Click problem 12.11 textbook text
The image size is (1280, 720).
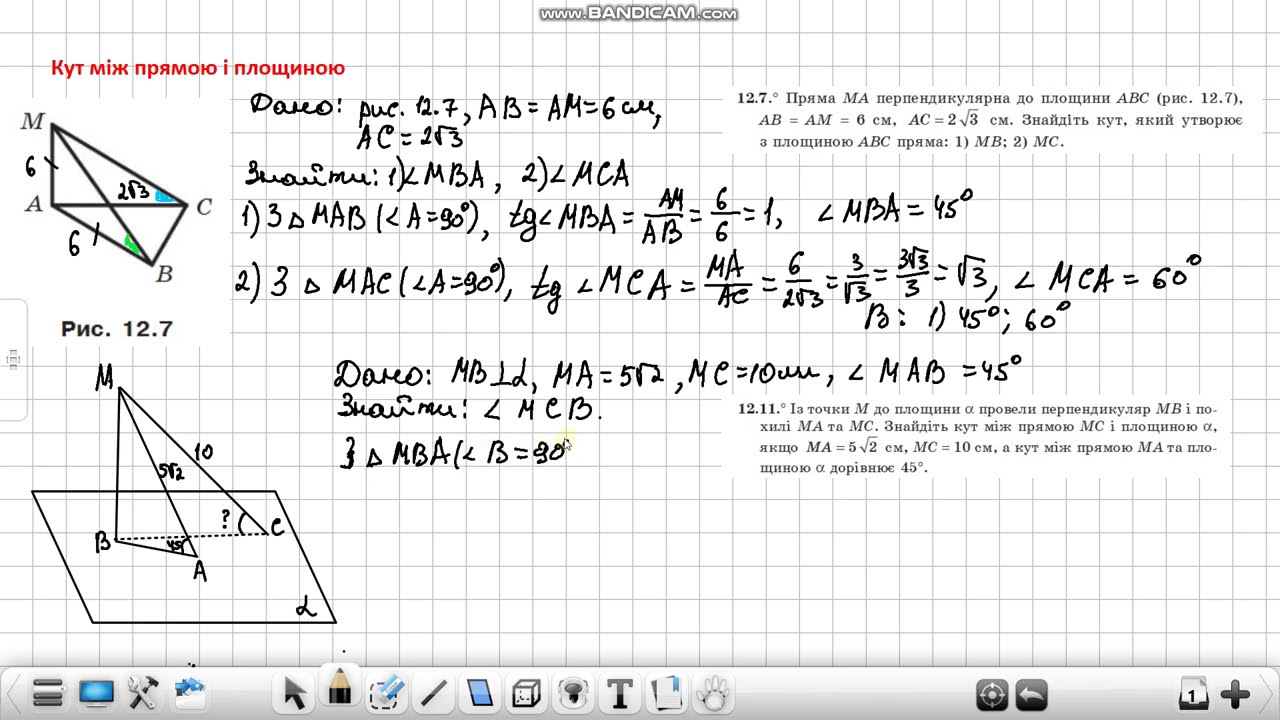(x=978, y=438)
